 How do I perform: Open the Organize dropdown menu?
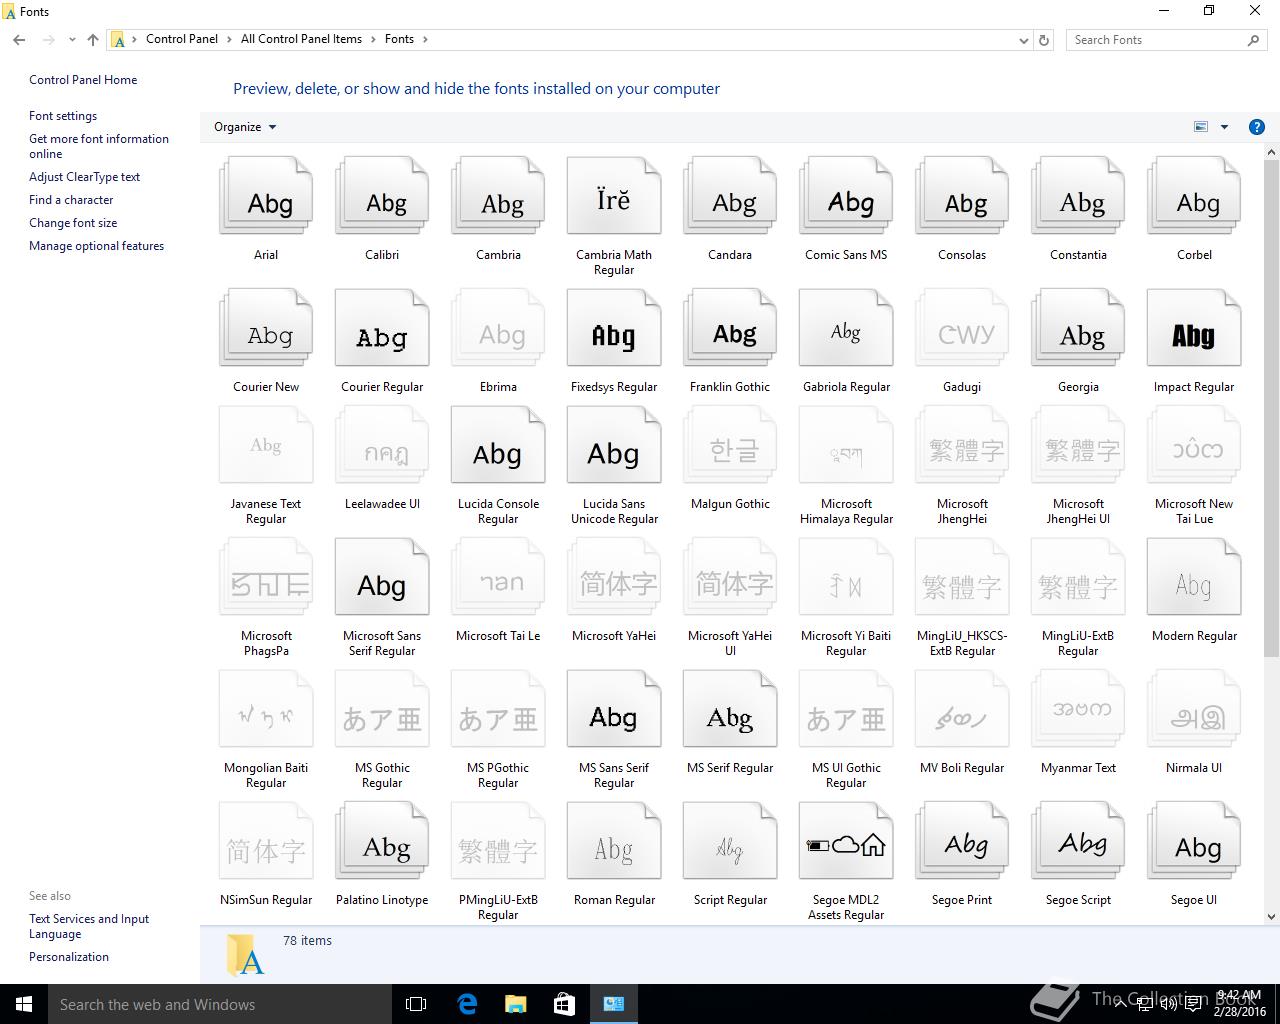pyautogui.click(x=245, y=127)
